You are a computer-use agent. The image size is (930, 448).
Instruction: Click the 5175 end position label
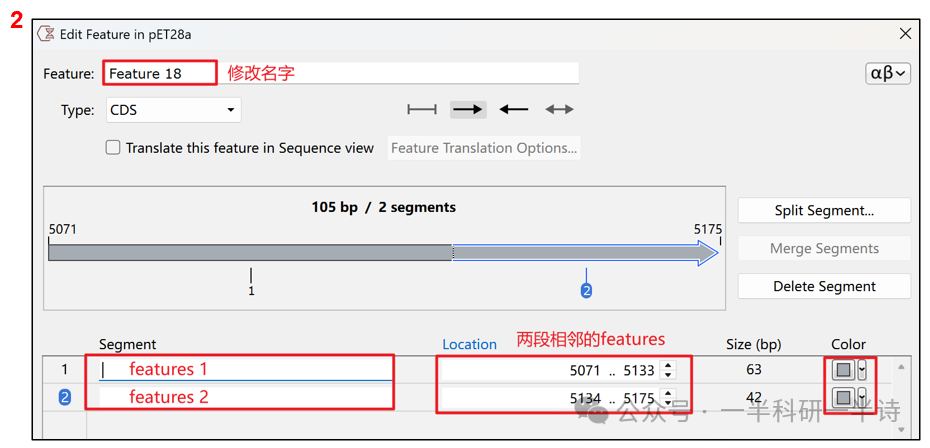(708, 229)
